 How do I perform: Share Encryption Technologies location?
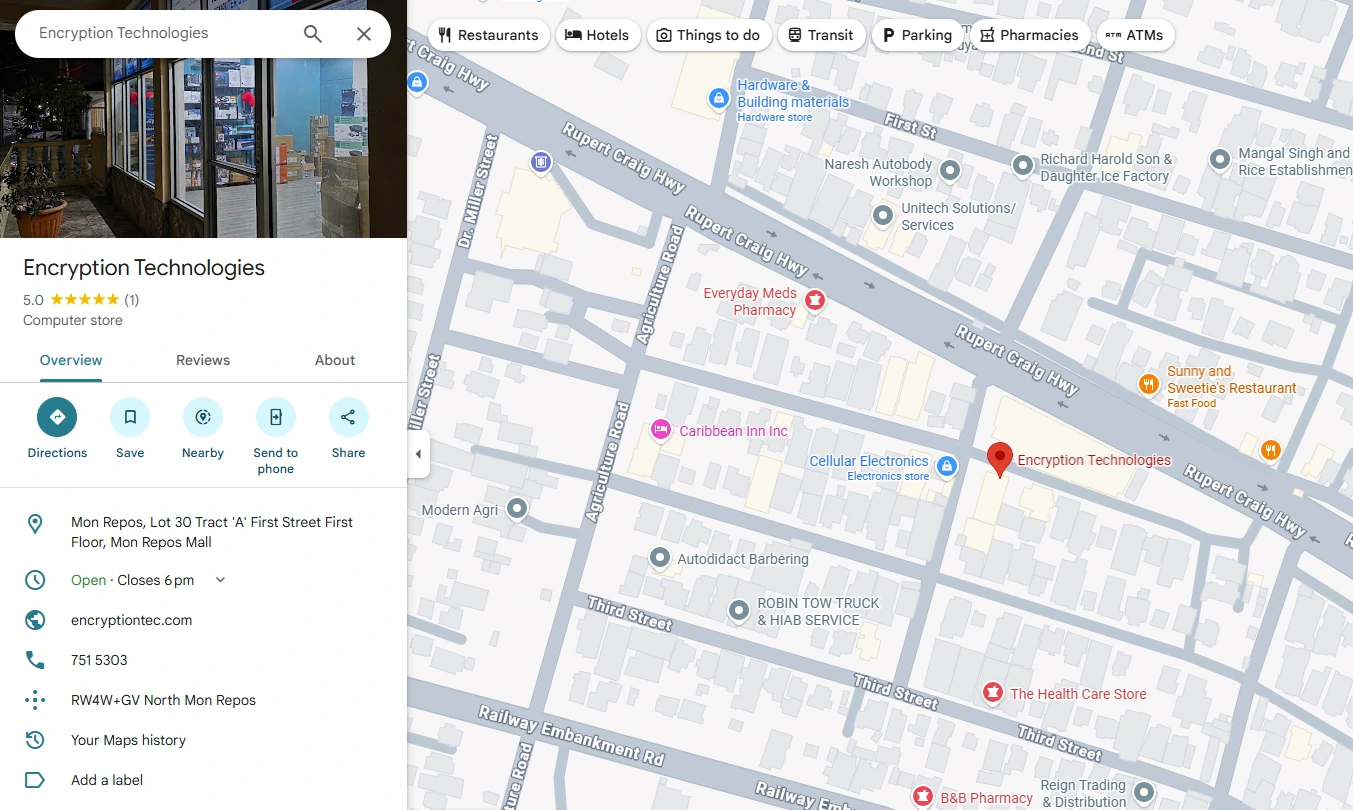pos(348,417)
